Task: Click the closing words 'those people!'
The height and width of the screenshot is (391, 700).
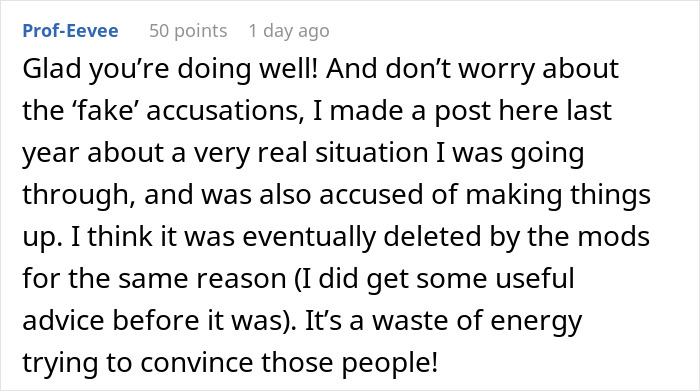Action: [x=350, y=363]
